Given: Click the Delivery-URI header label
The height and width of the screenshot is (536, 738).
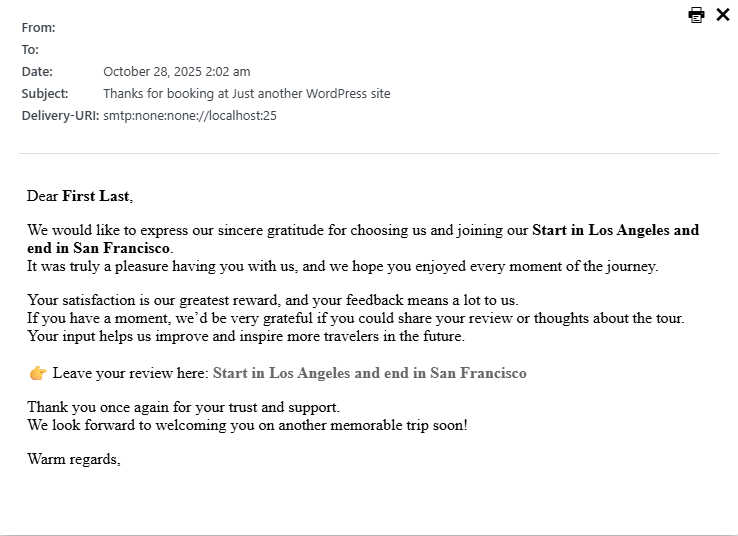Looking at the screenshot, I should point(60,116).
